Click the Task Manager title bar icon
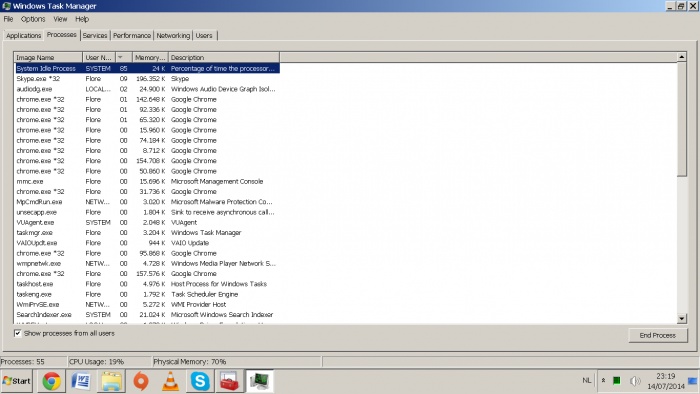This screenshot has width=700, height=394. coord(6,6)
